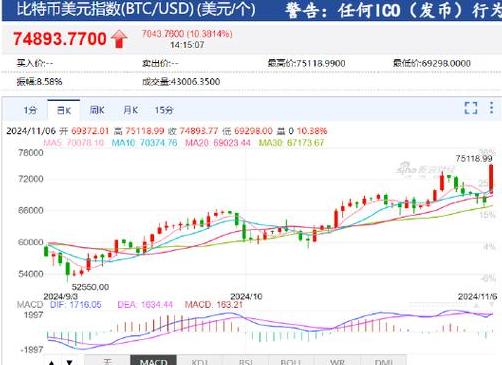The width and height of the screenshot is (502, 365).
Task: Click the 66000 price axis label
Action: tap(30, 211)
